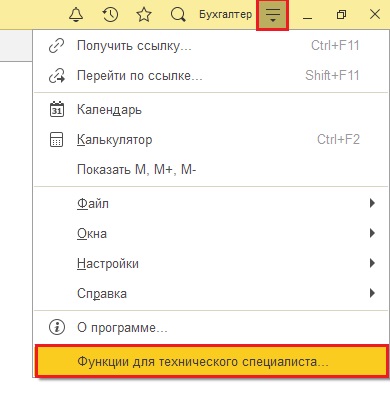The height and width of the screenshot is (394, 390).
Task: Click the arrow-link icon beside Перейти по ссылке
Action: pyautogui.click(x=57, y=76)
